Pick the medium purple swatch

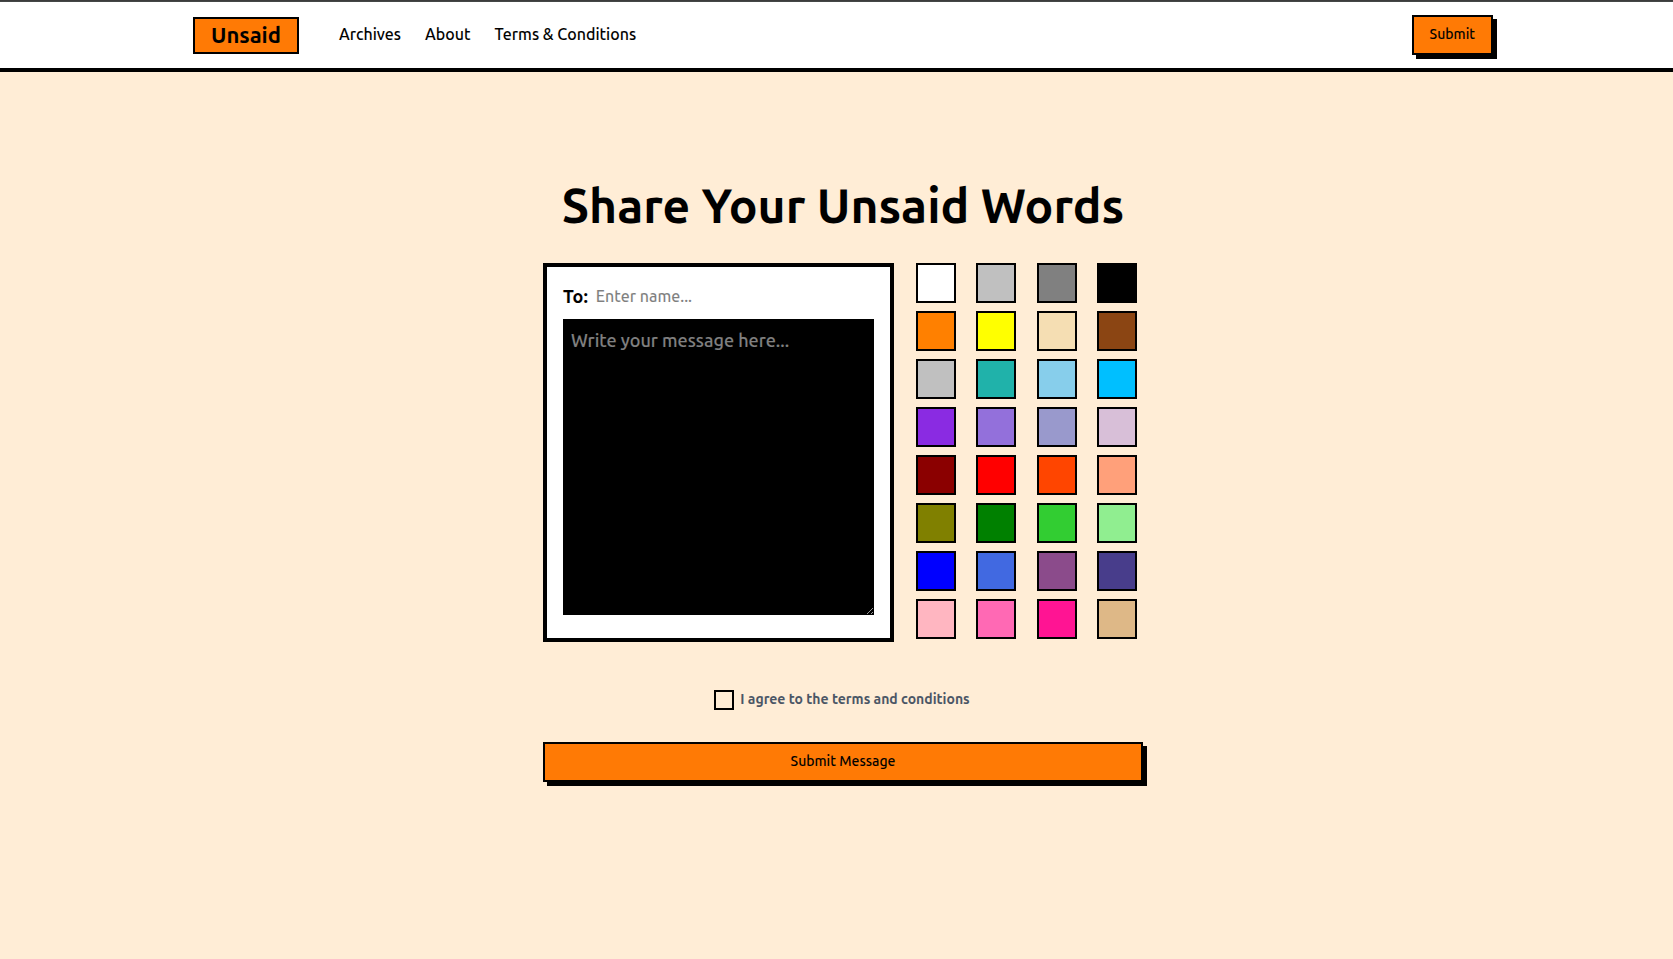tap(996, 427)
